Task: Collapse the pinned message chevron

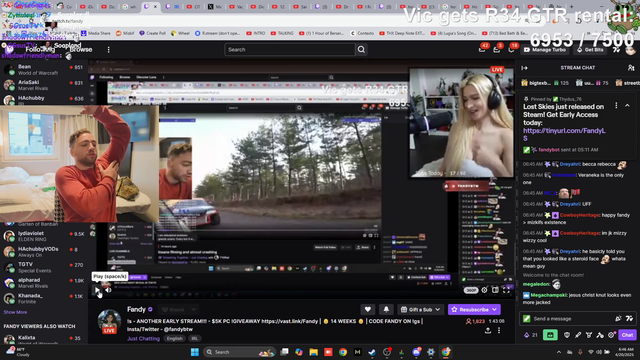Action: [627, 106]
